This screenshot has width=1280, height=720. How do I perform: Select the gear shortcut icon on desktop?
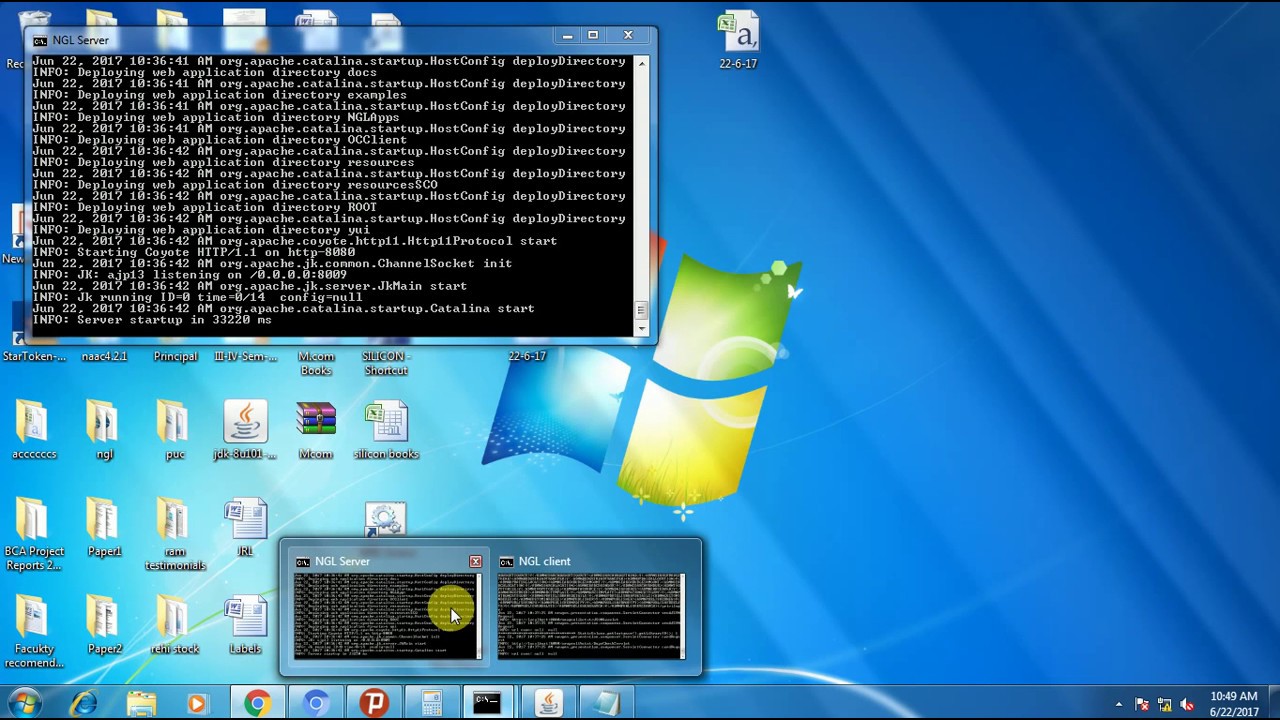(386, 520)
